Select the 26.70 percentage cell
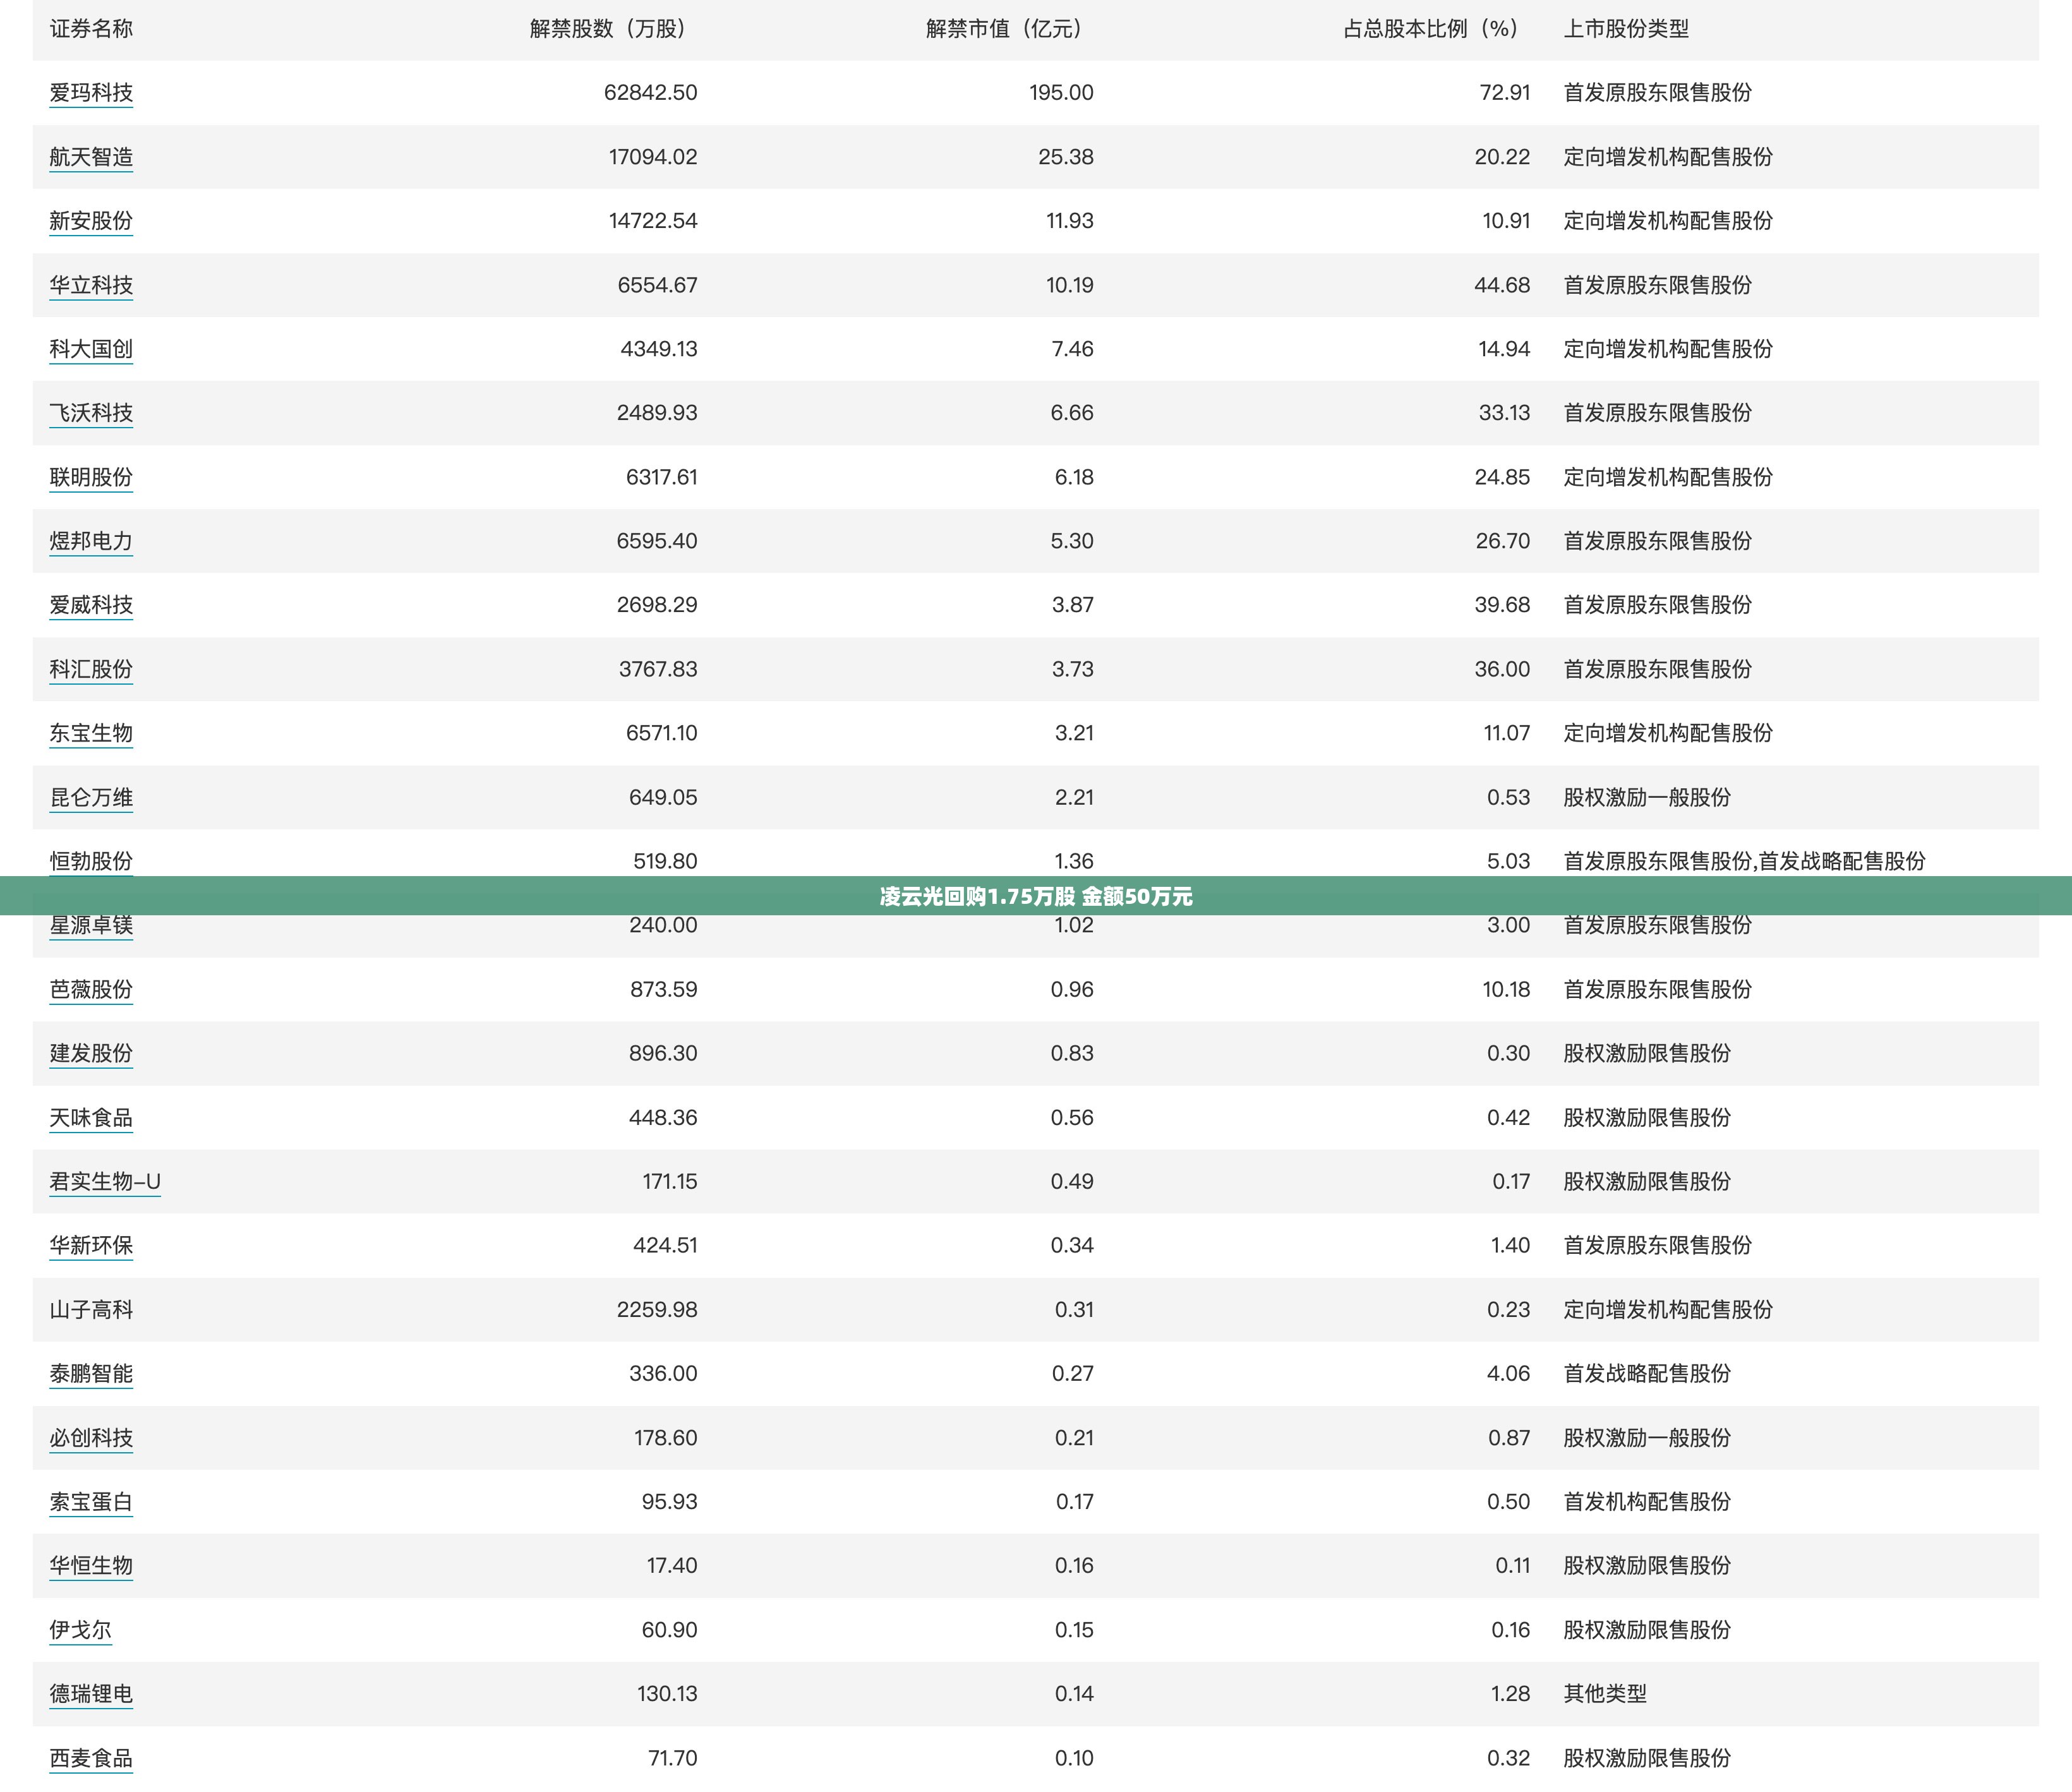The height and width of the screenshot is (1792, 2072). pyautogui.click(x=1503, y=541)
